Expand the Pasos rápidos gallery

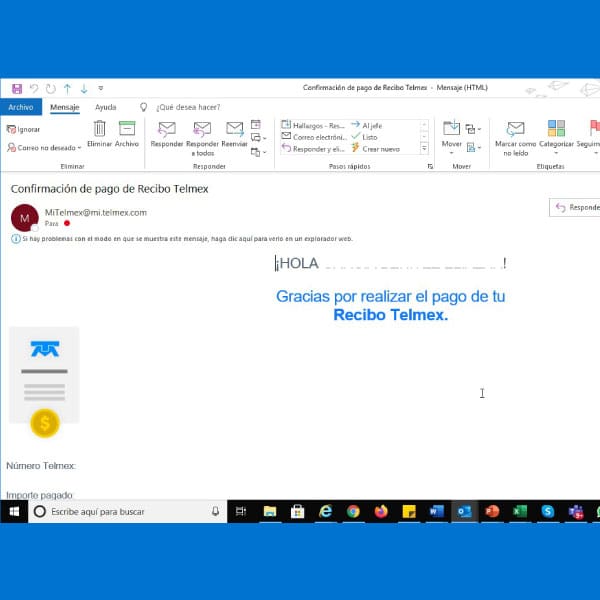425,149
